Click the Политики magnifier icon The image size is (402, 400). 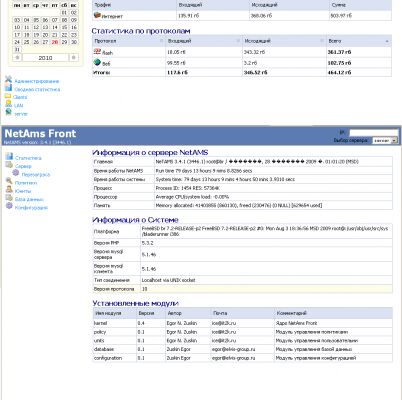click(x=9, y=181)
